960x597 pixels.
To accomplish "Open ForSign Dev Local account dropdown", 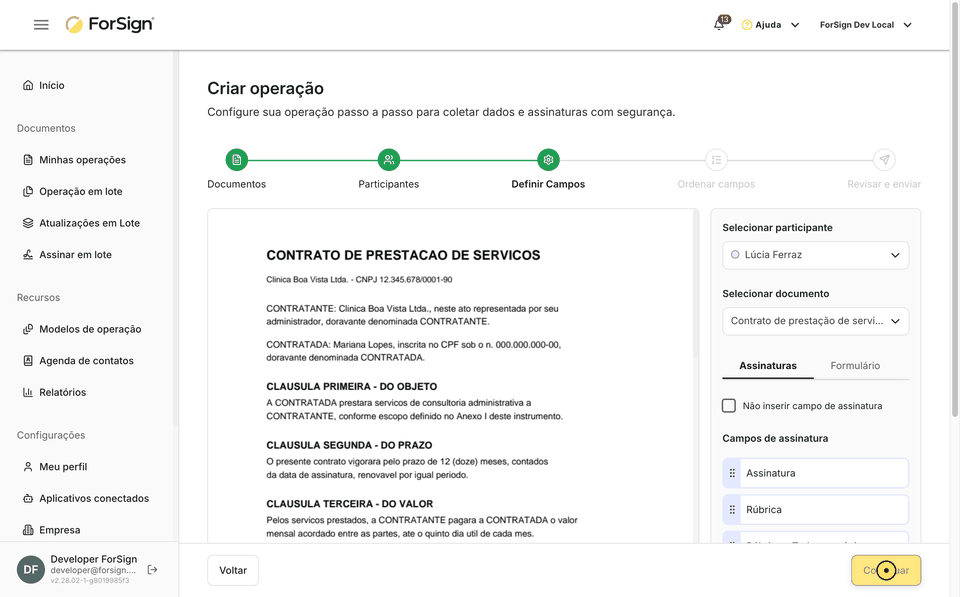I will [866, 25].
